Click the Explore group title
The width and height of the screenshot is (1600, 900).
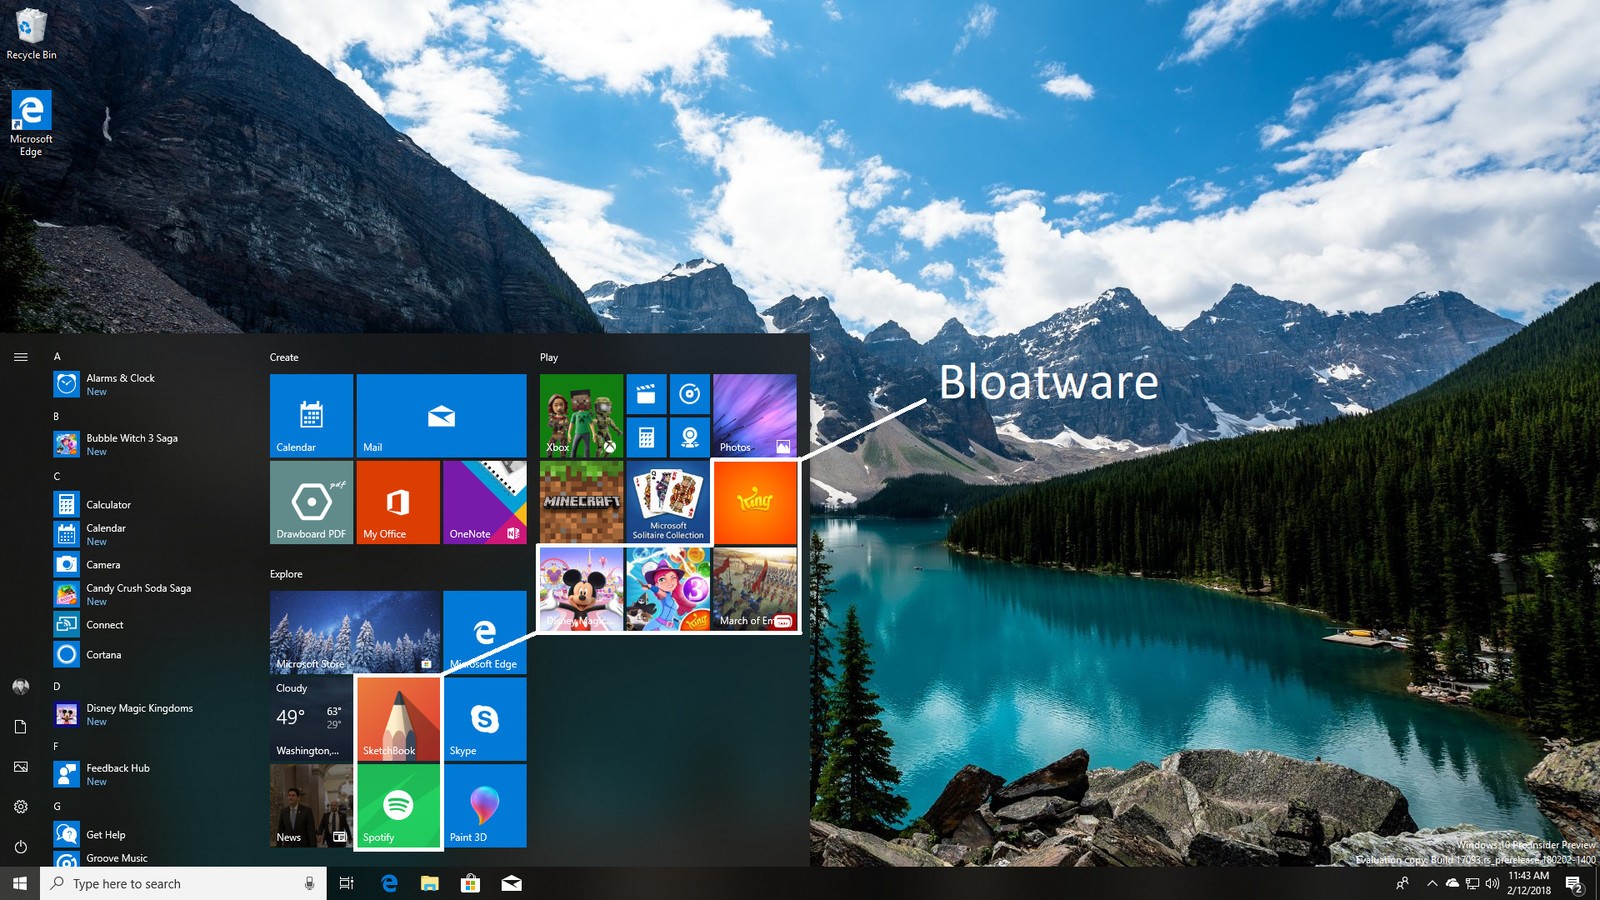(x=286, y=574)
